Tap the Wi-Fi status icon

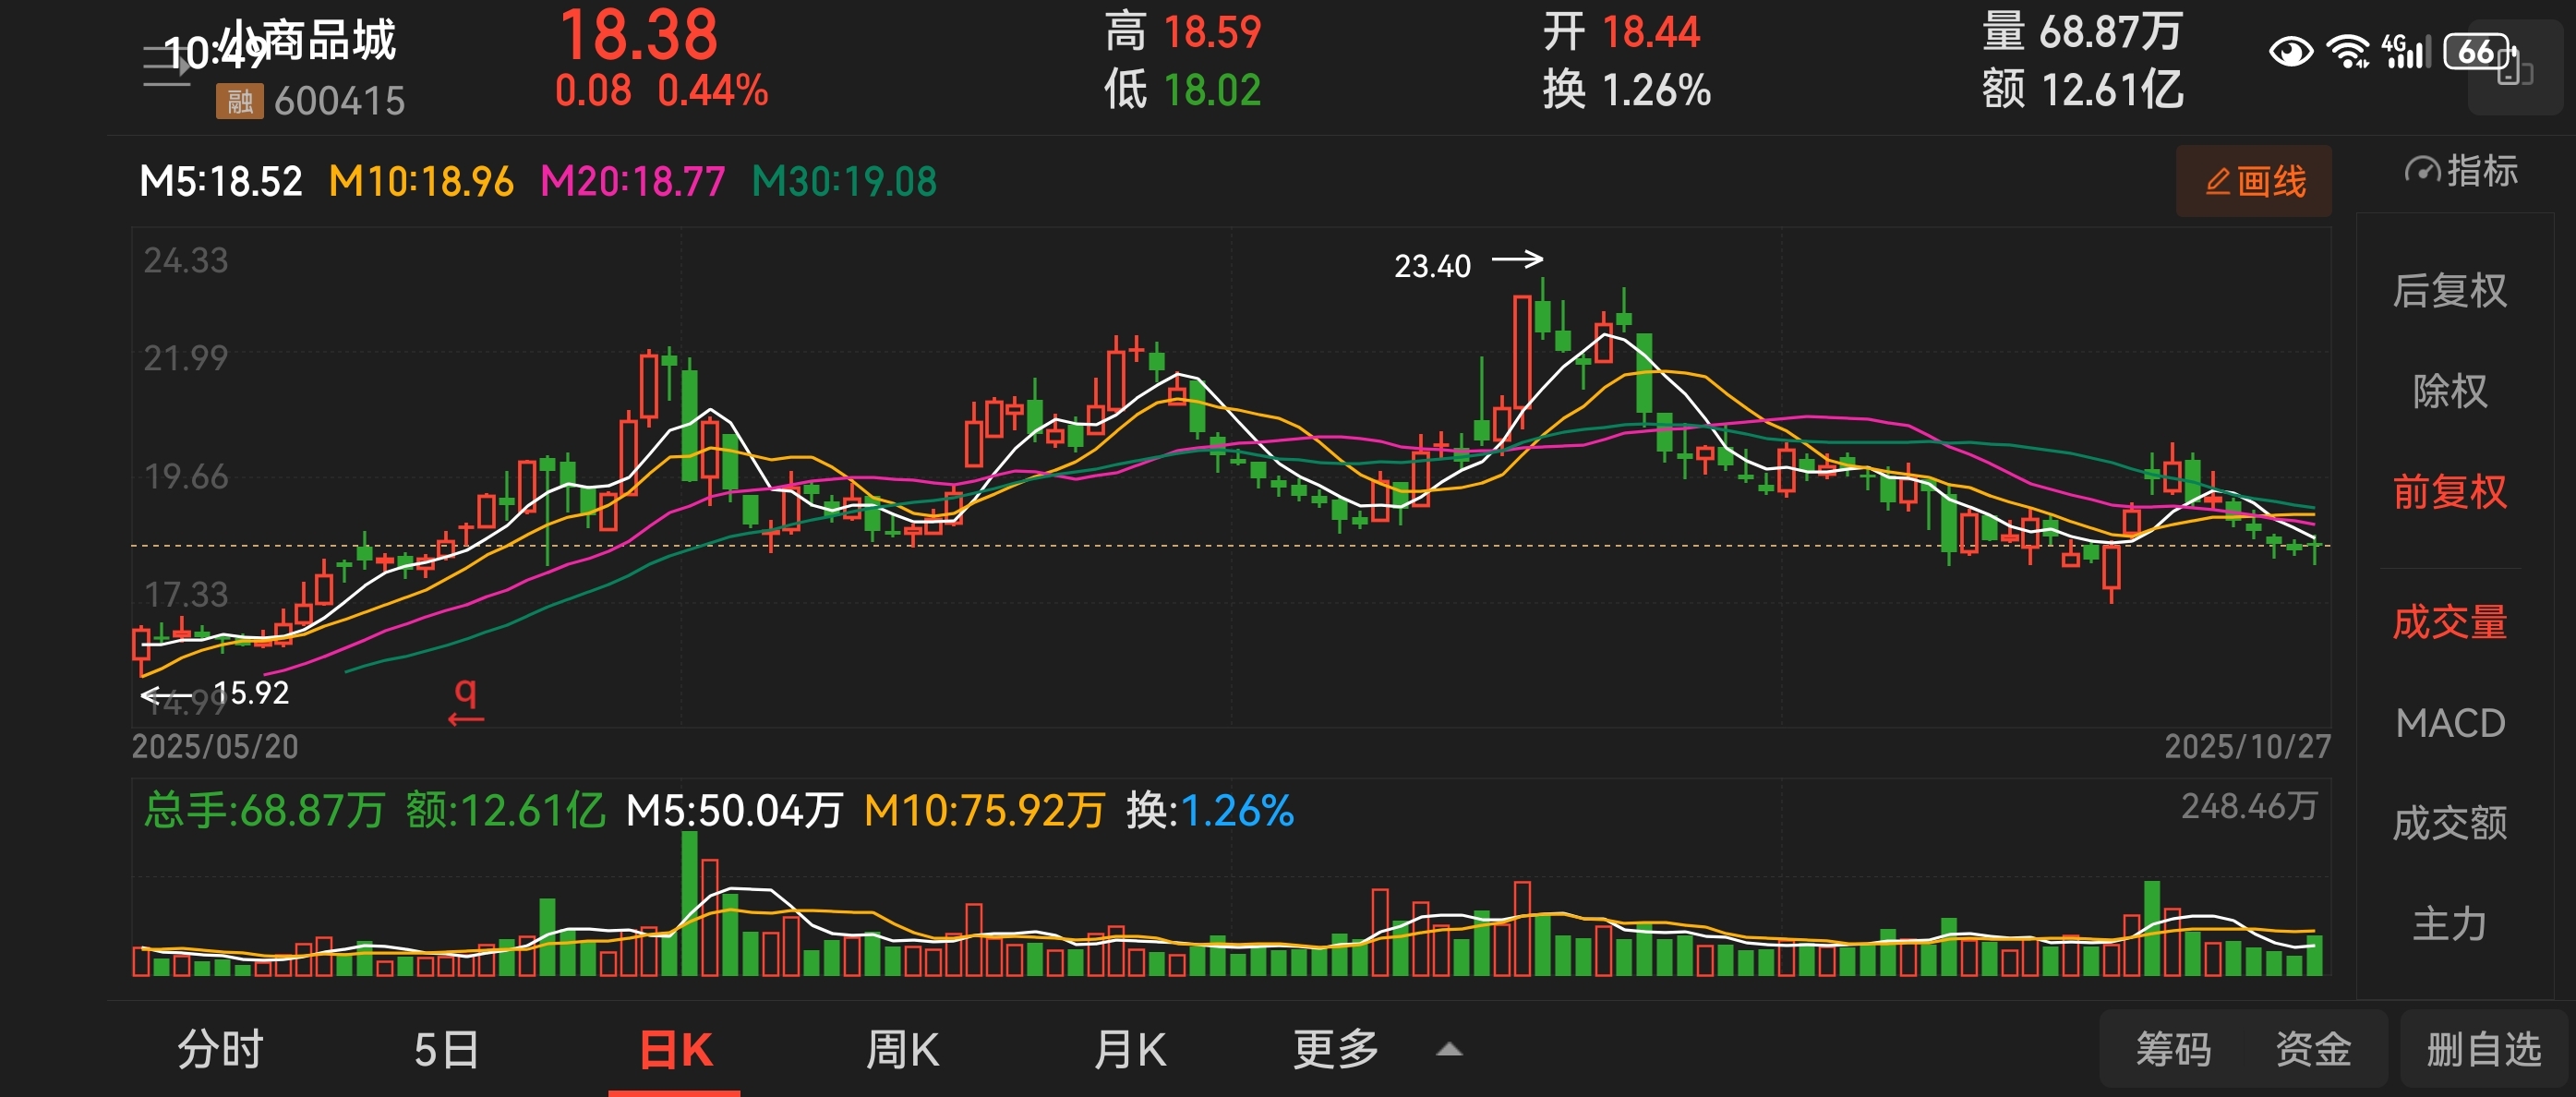pyautogui.click(x=2347, y=51)
